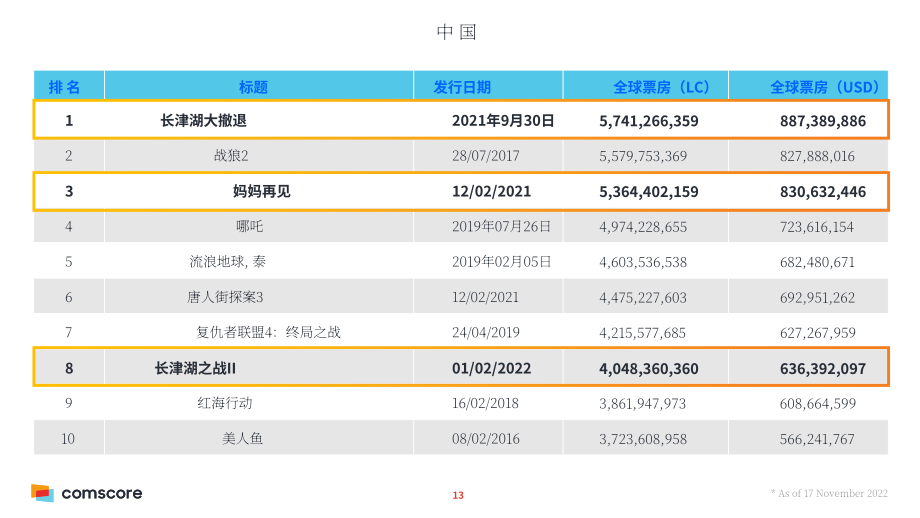Select the date 08/02/2016

(x=485, y=439)
